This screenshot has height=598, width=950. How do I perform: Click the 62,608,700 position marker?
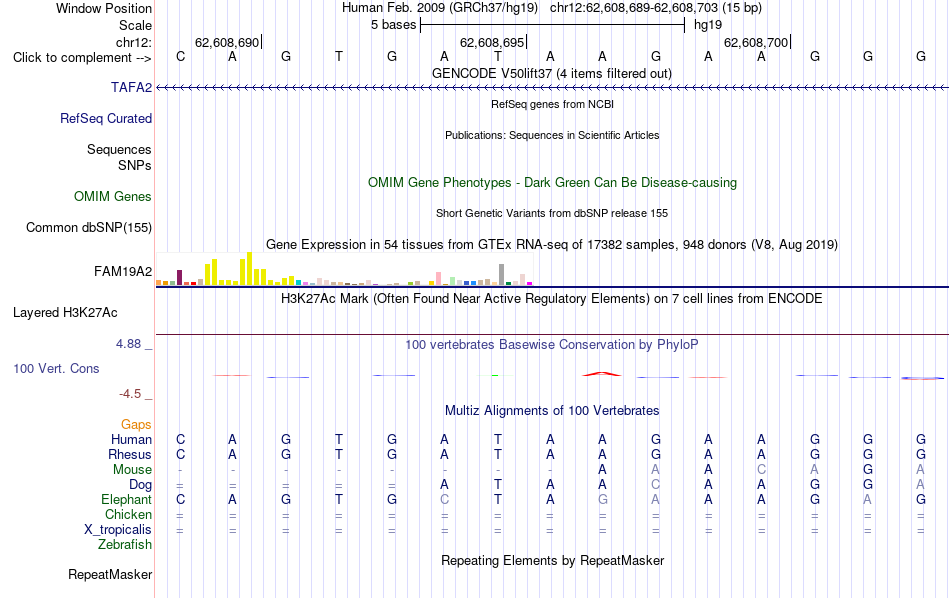pos(756,42)
